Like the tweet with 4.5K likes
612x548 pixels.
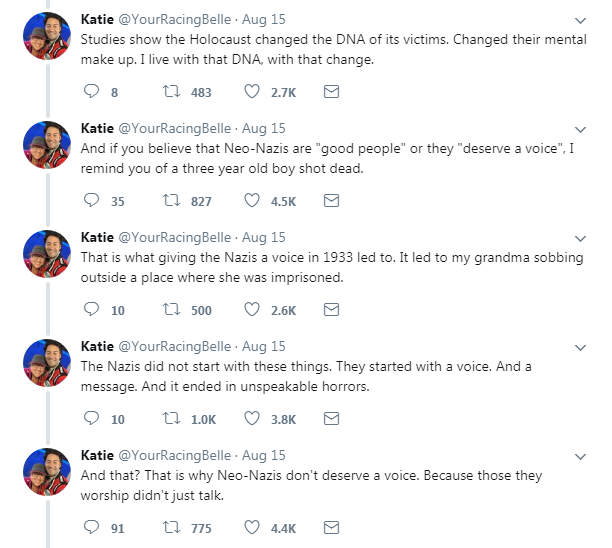pyautogui.click(x=252, y=201)
